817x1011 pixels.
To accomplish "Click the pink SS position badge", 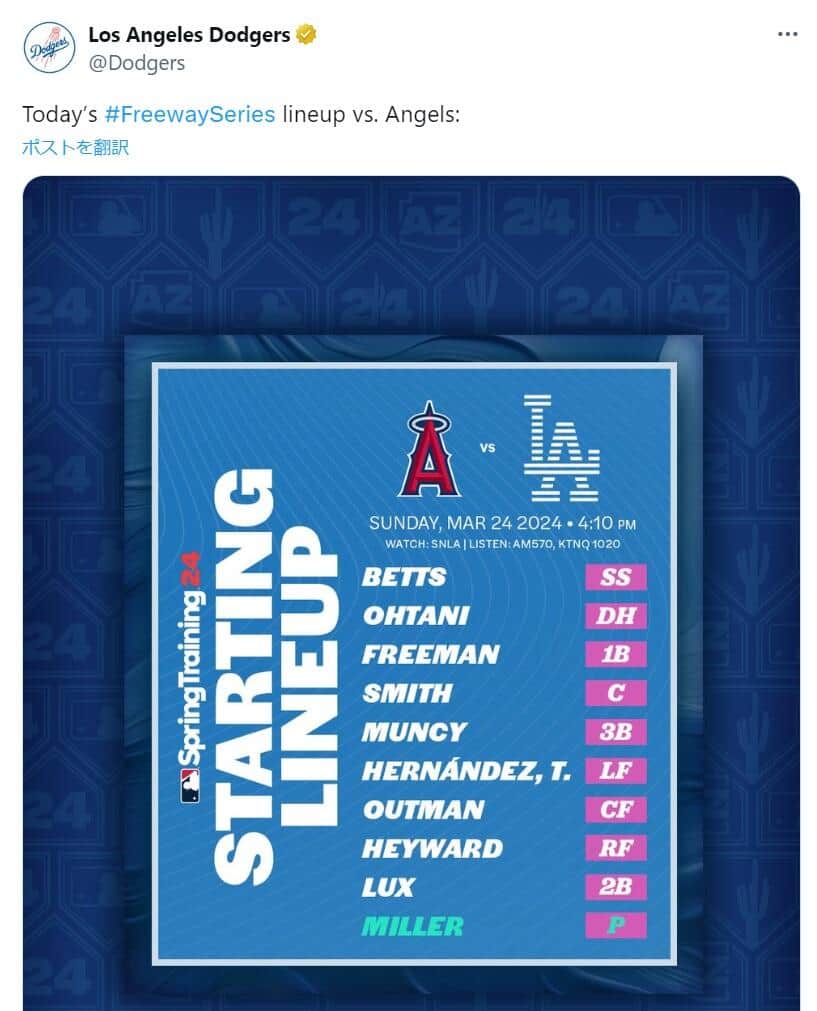I will (x=616, y=577).
